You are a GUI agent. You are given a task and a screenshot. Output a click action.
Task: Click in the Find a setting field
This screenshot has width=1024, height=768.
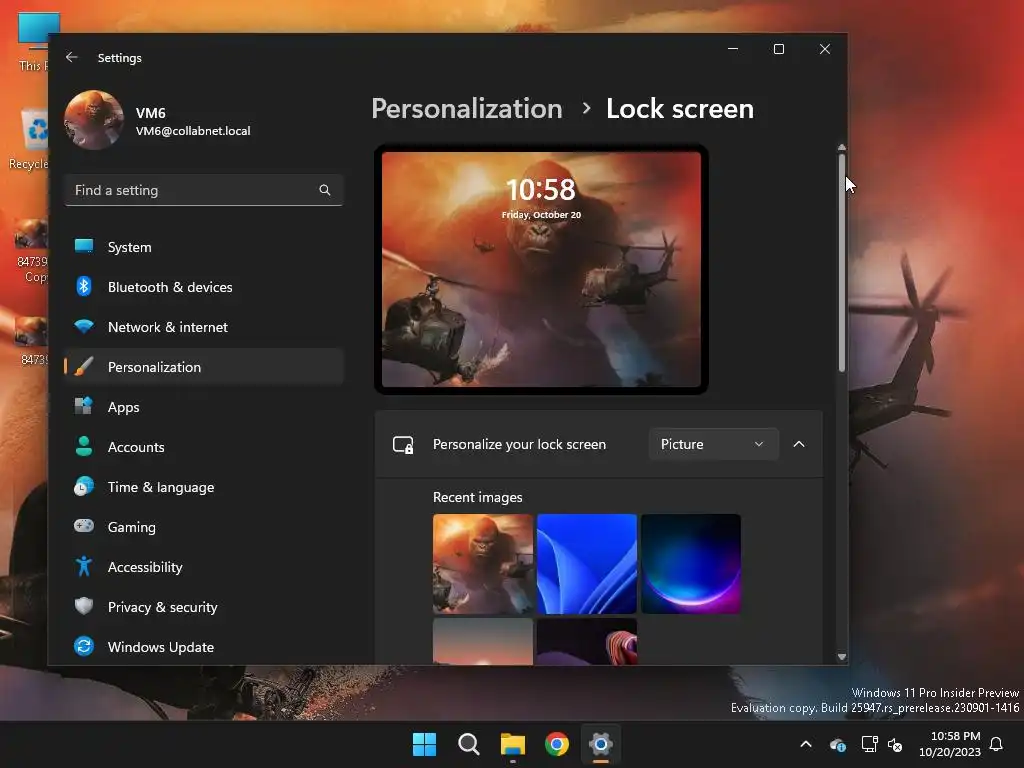click(x=204, y=190)
